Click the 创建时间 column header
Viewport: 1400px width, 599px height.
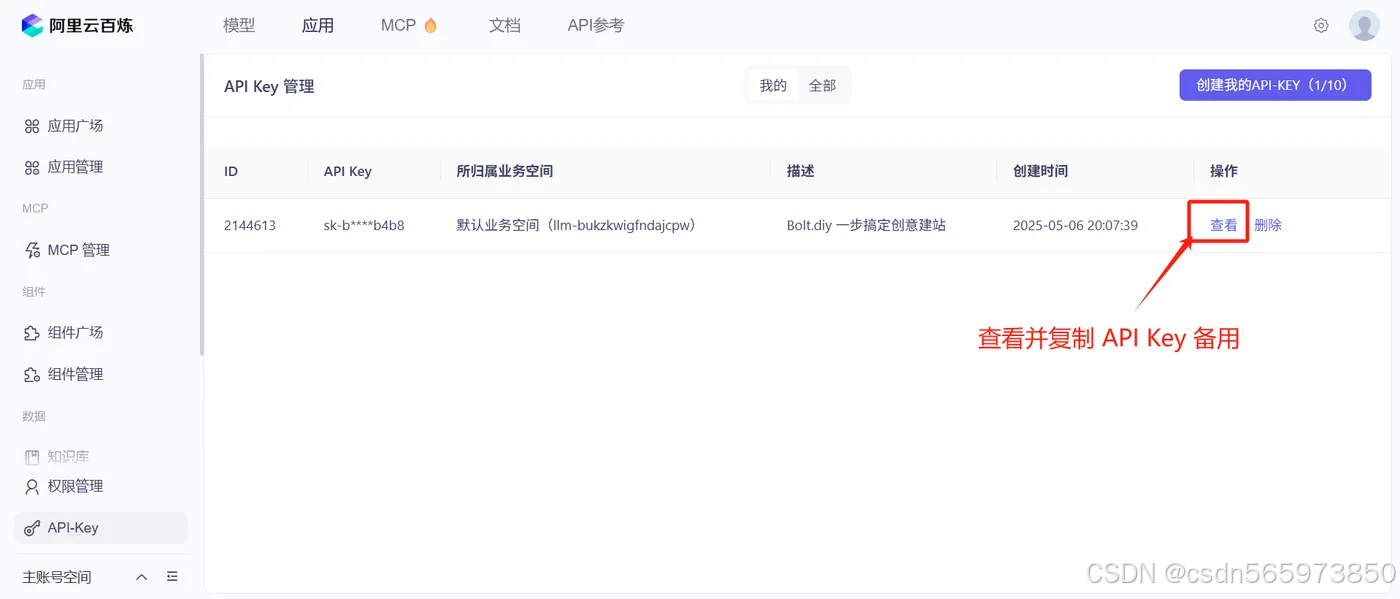click(1041, 171)
